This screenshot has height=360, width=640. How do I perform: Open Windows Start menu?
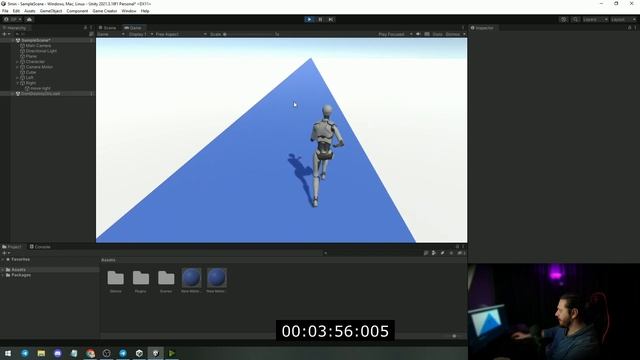[x=8, y=353]
